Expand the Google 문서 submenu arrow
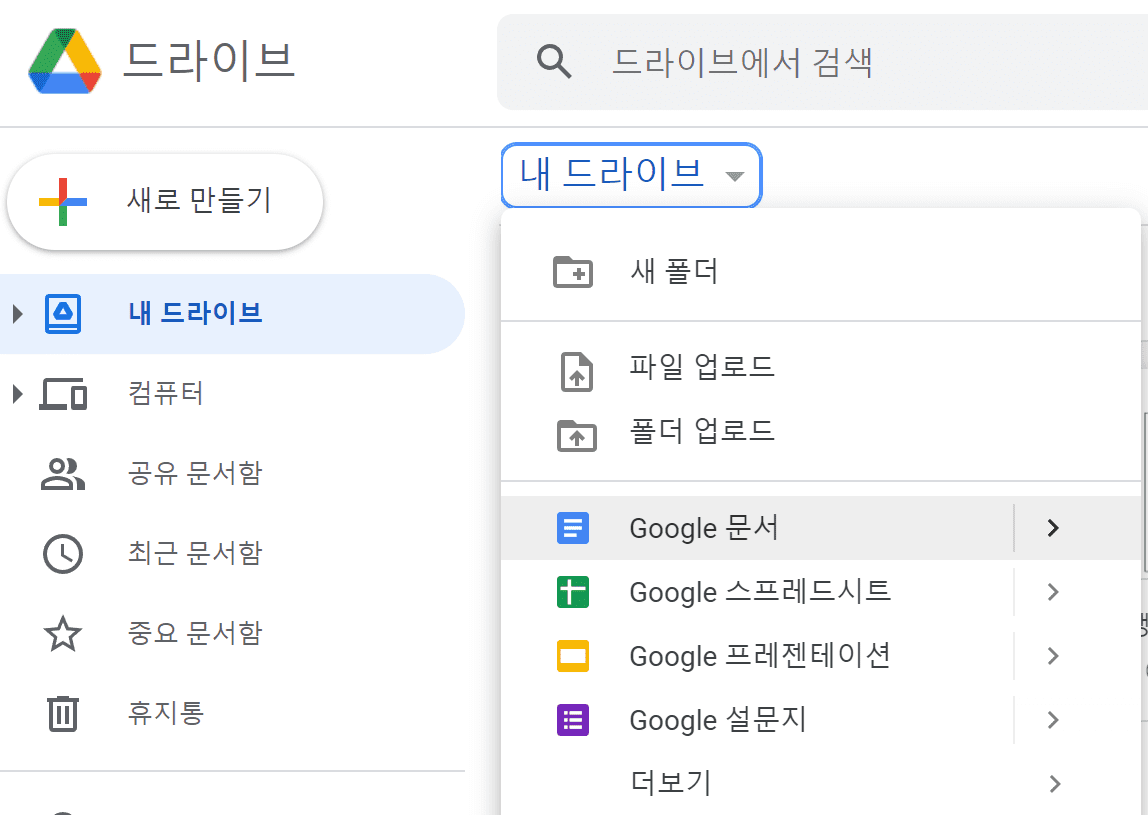The height and width of the screenshot is (815, 1148). click(1053, 528)
